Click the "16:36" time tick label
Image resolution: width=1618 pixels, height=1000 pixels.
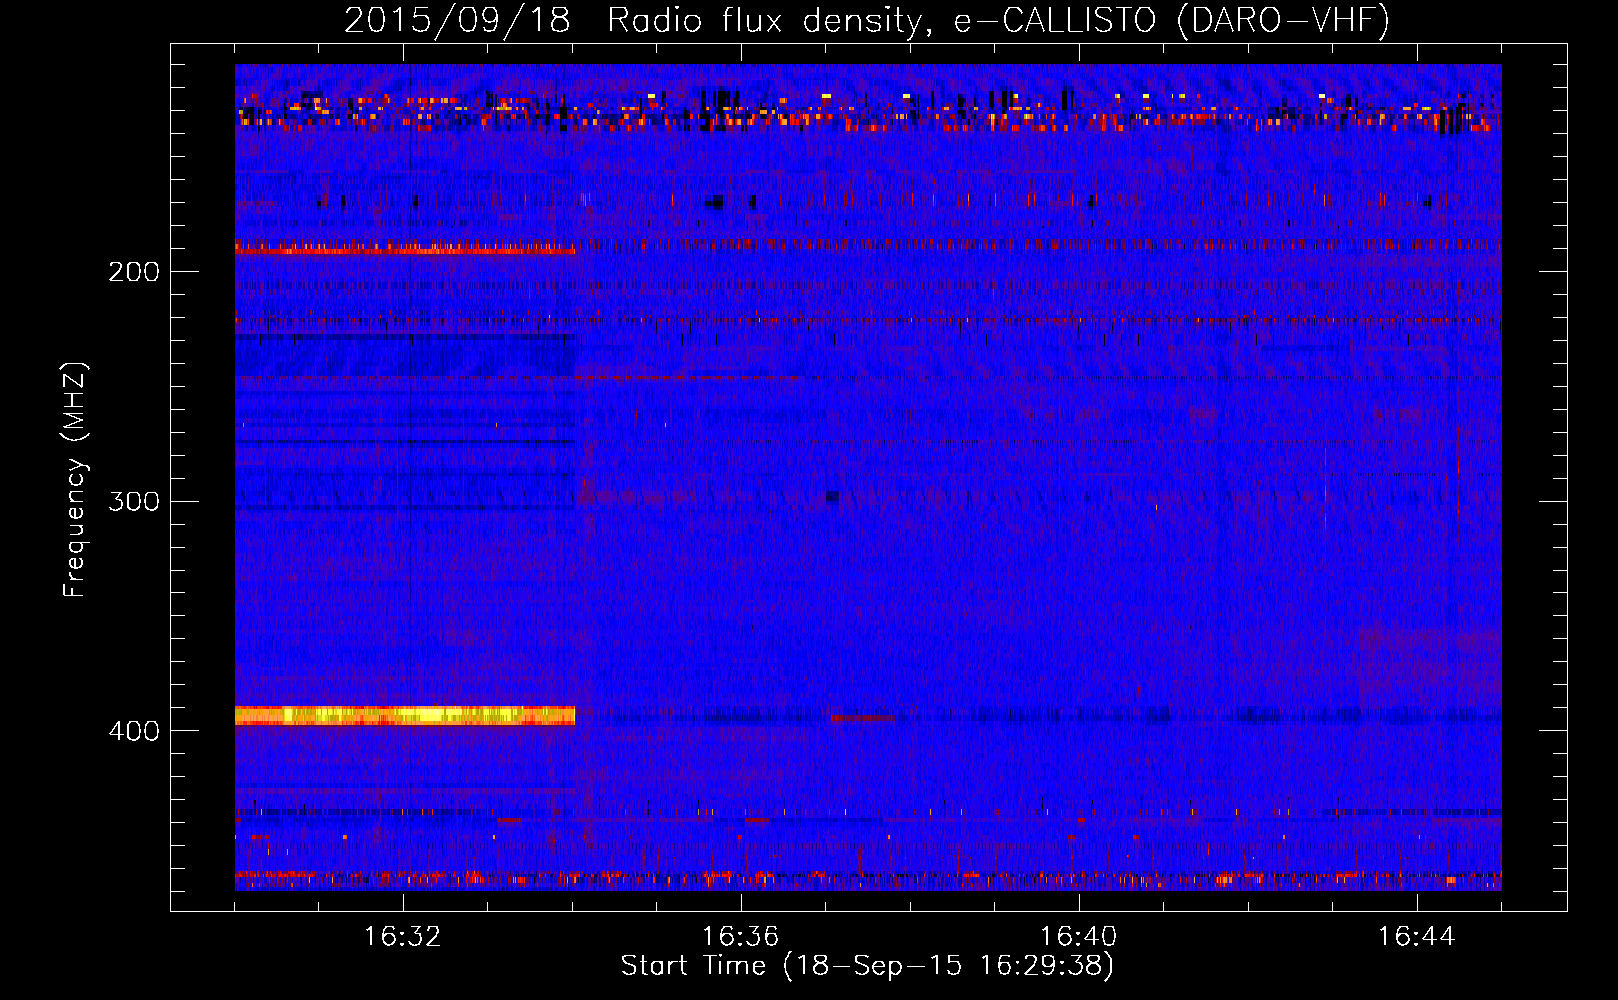click(x=741, y=937)
